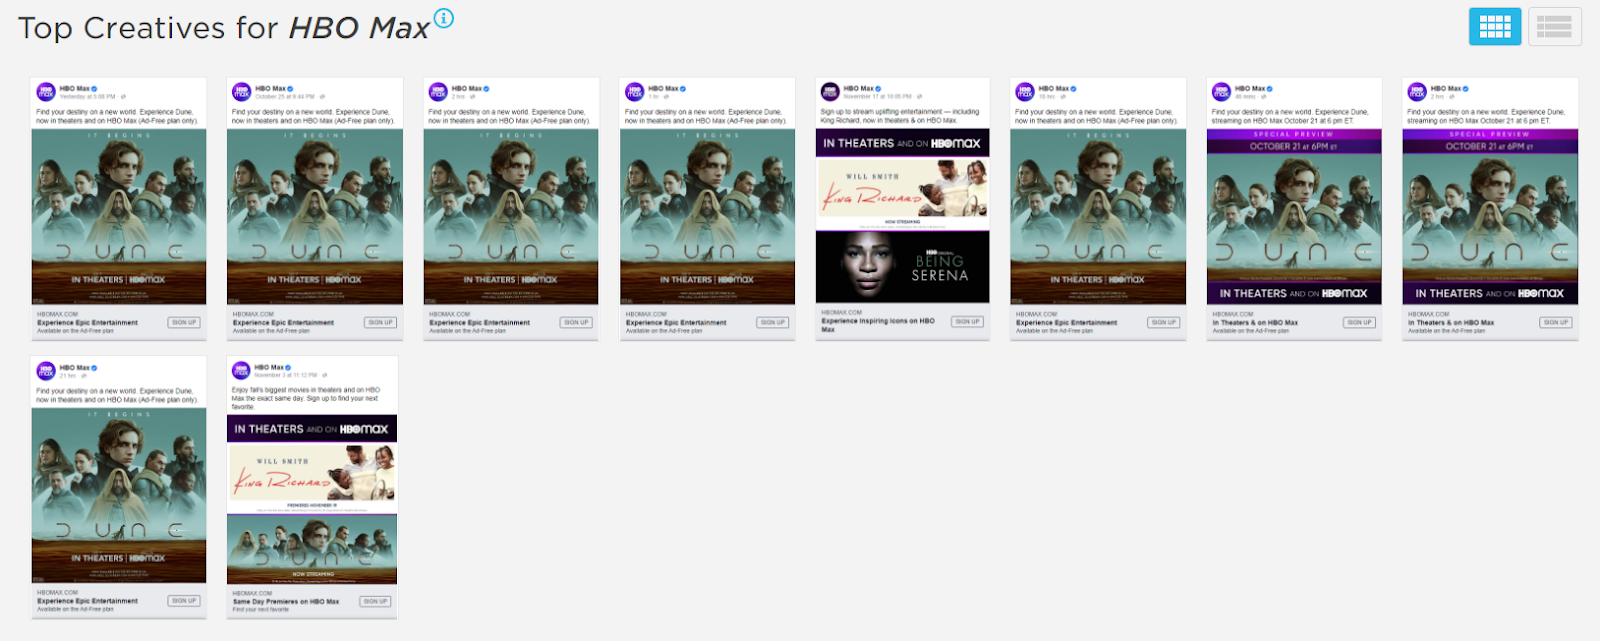Click HBOMAX.COM label on November 3 ad
The image size is (1600, 641).
coord(252,592)
